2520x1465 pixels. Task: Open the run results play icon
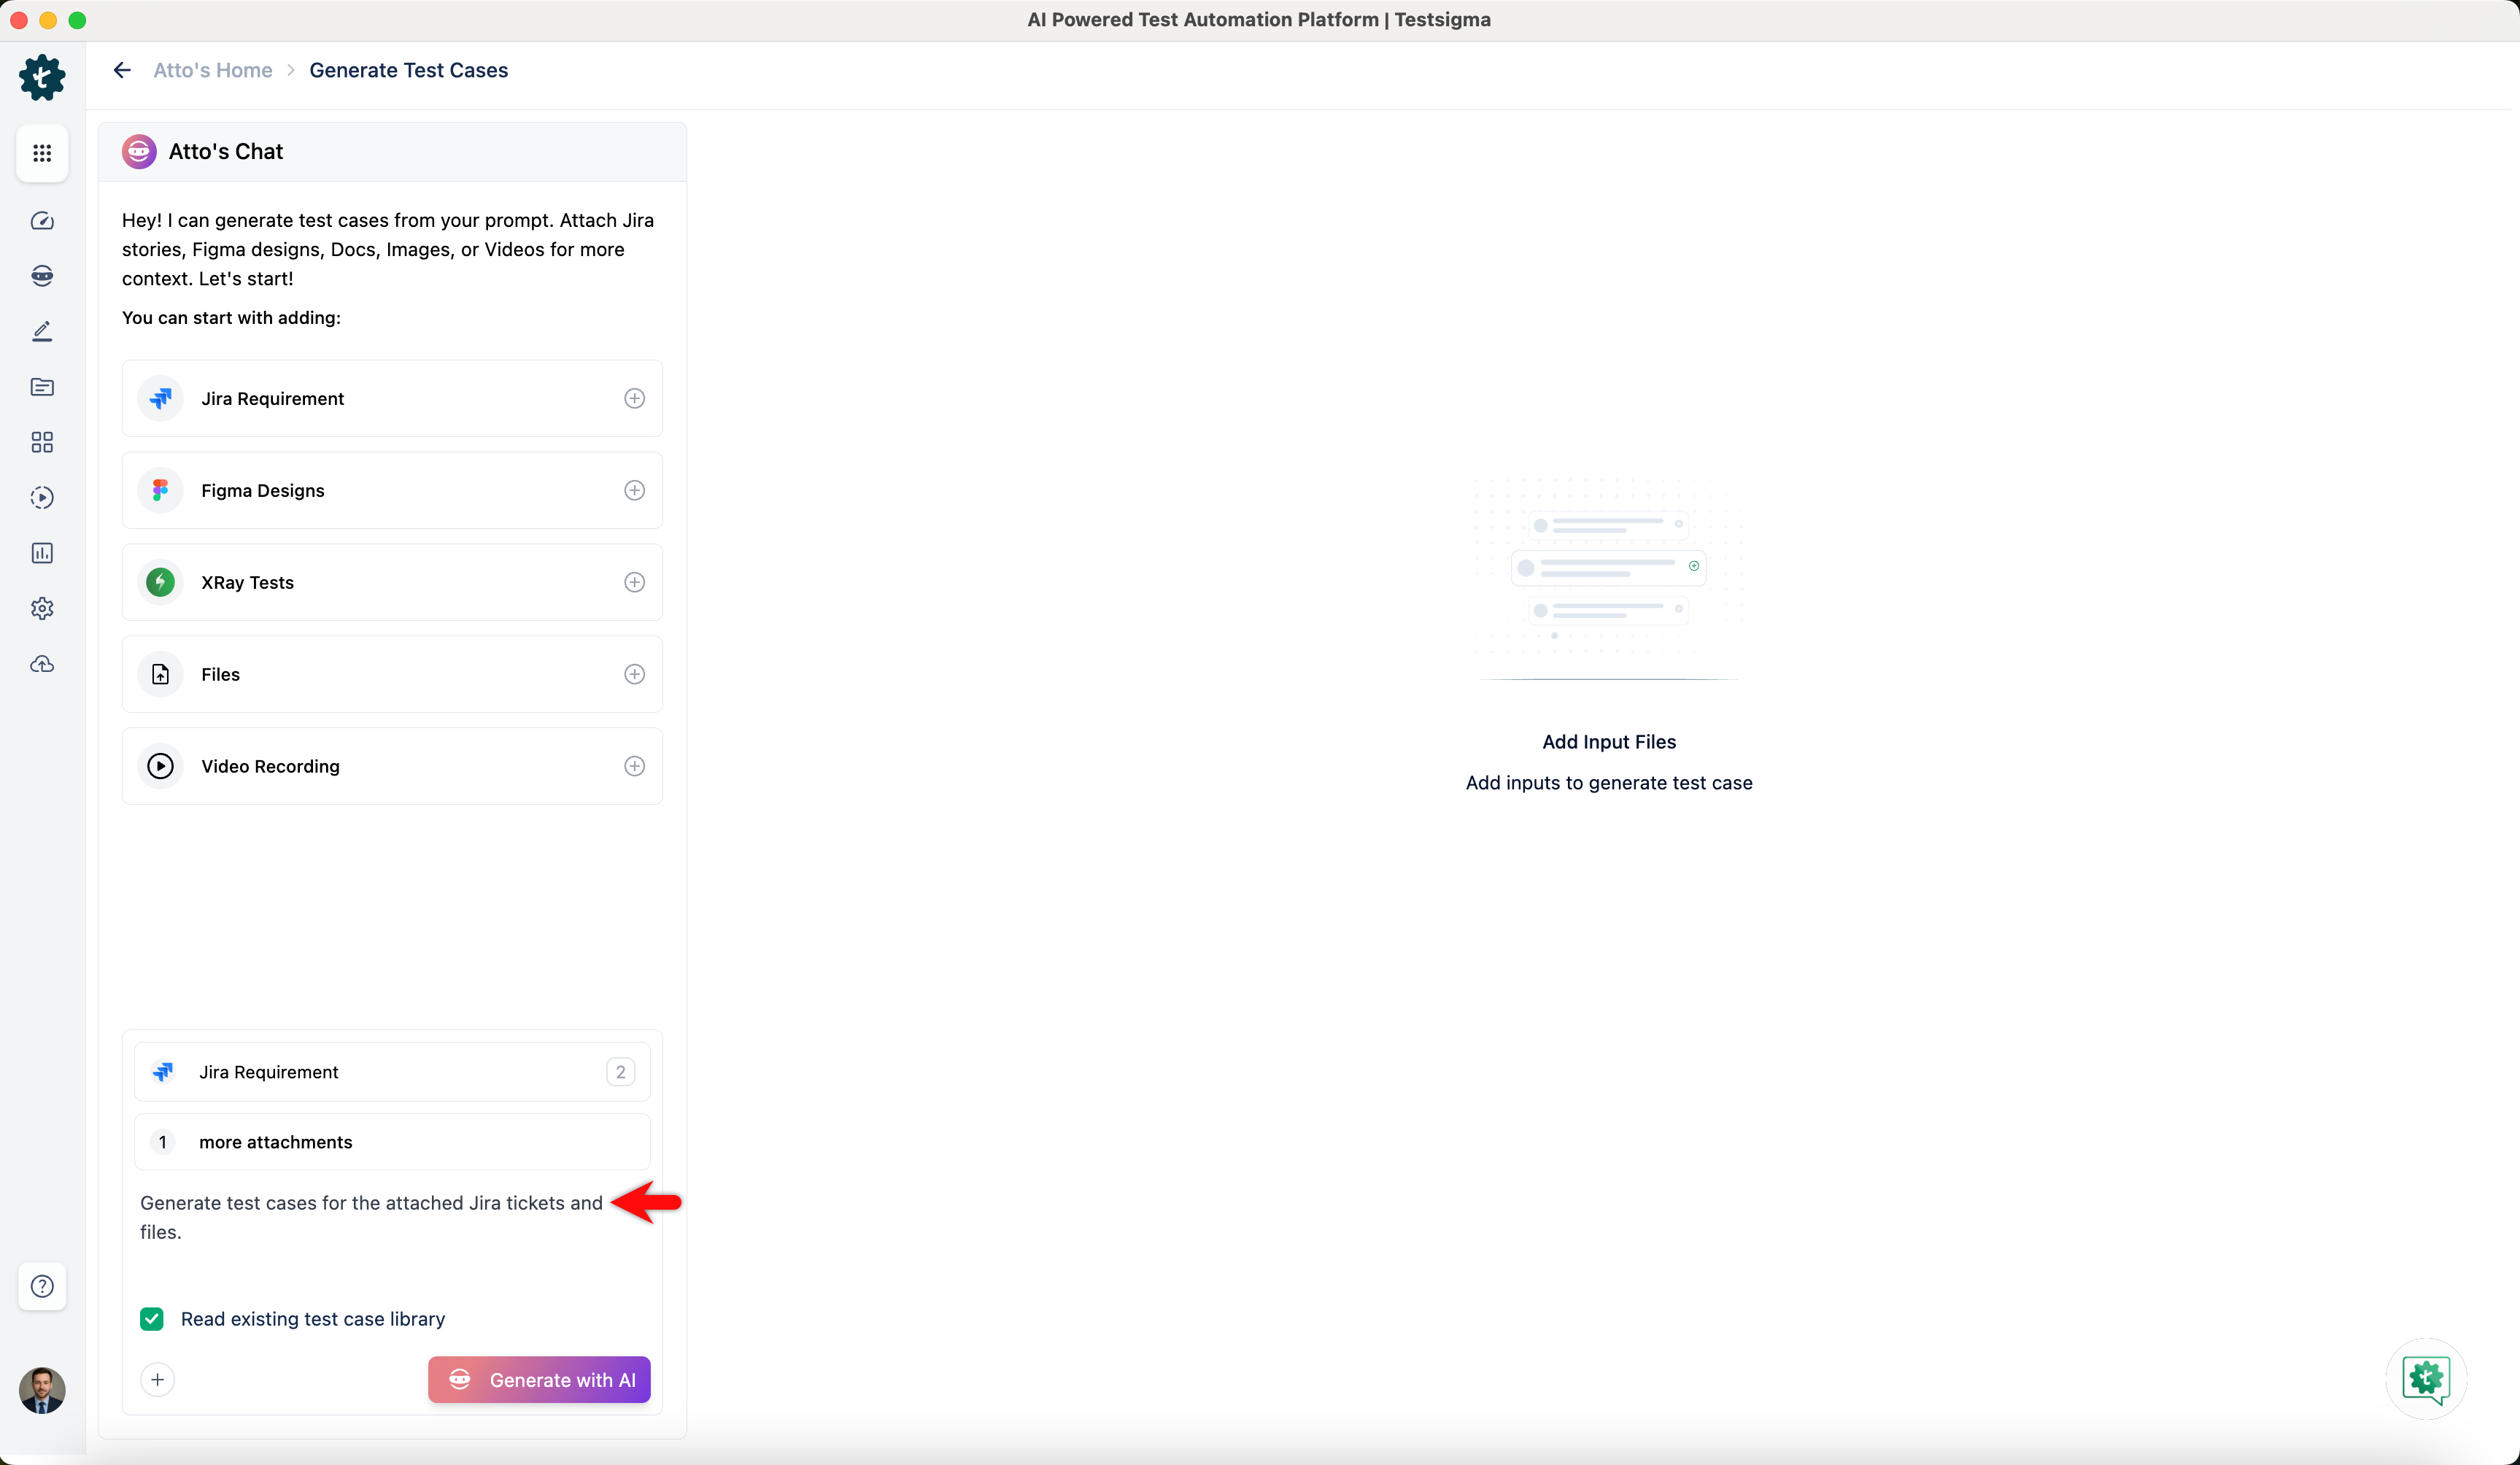tap(42, 497)
